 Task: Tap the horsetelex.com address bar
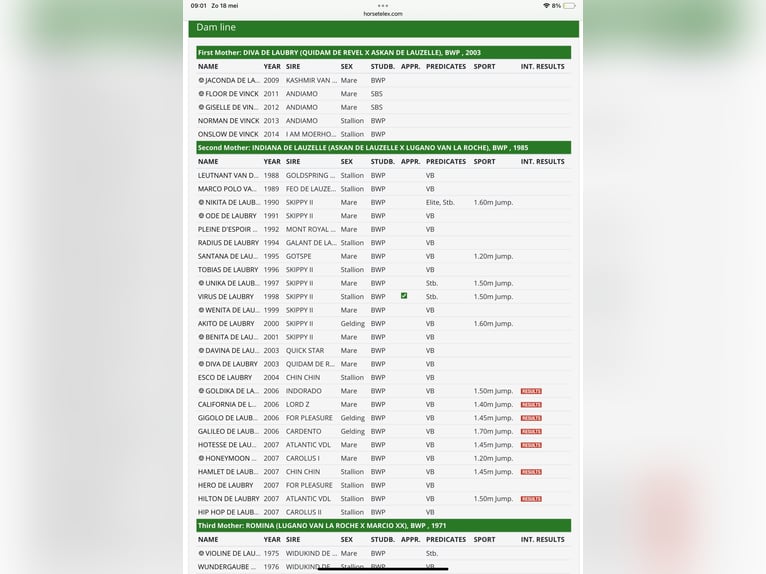click(383, 14)
